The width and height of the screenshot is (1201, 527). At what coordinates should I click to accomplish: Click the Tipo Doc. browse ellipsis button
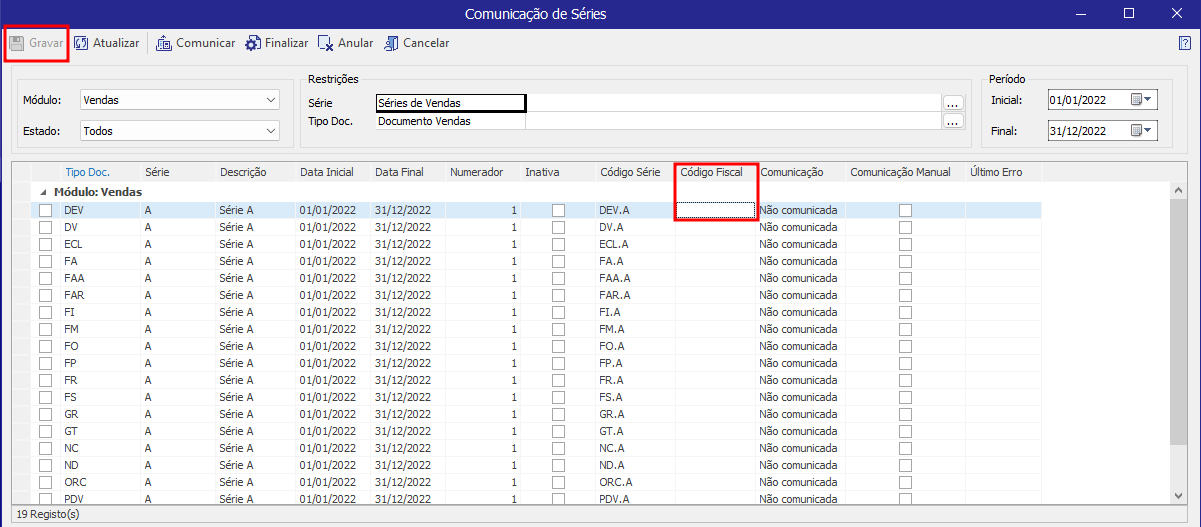click(x=953, y=121)
